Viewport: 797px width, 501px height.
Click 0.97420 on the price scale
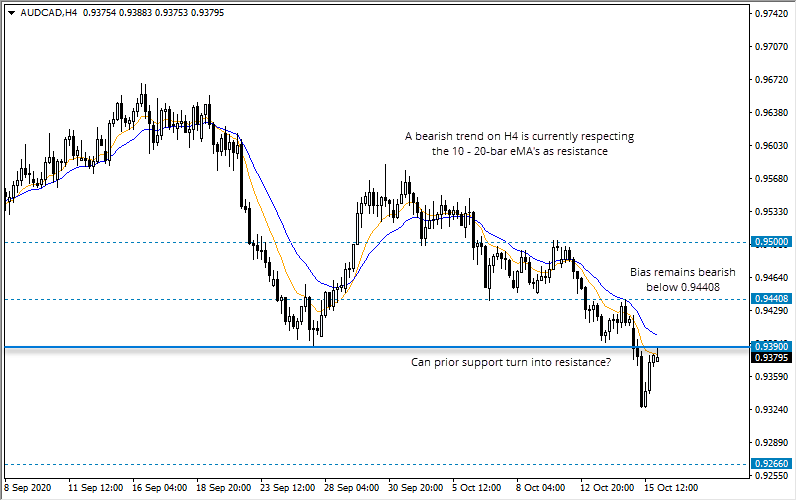click(x=773, y=14)
